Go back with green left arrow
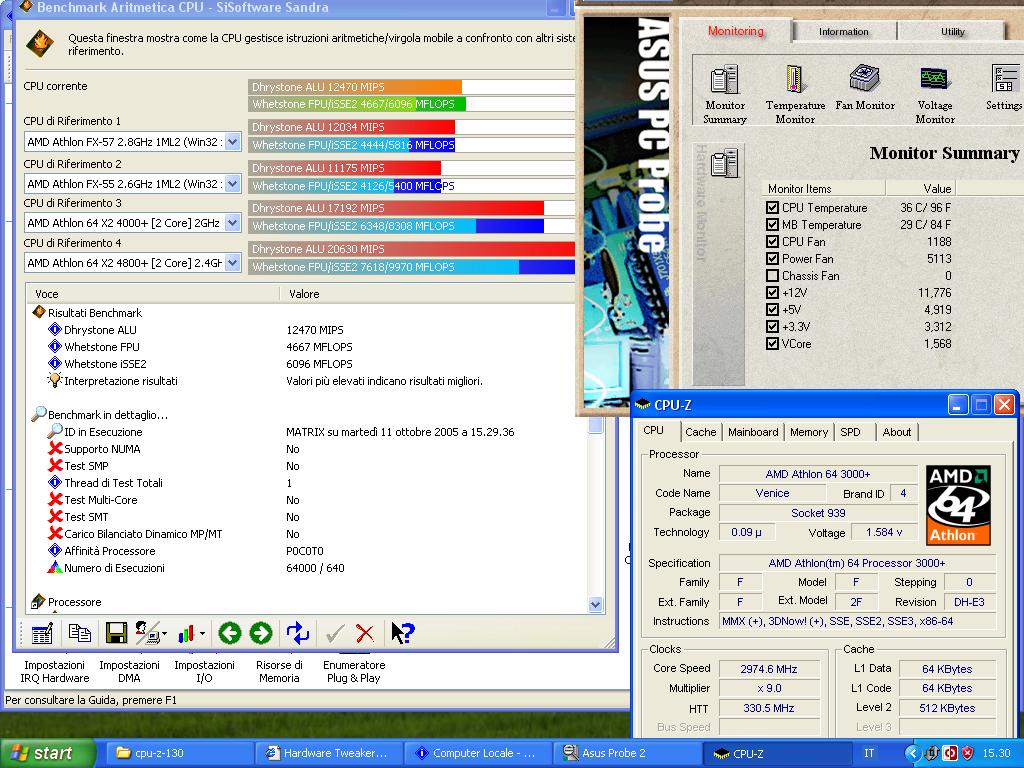Image resolution: width=1024 pixels, height=768 pixels. (230, 633)
